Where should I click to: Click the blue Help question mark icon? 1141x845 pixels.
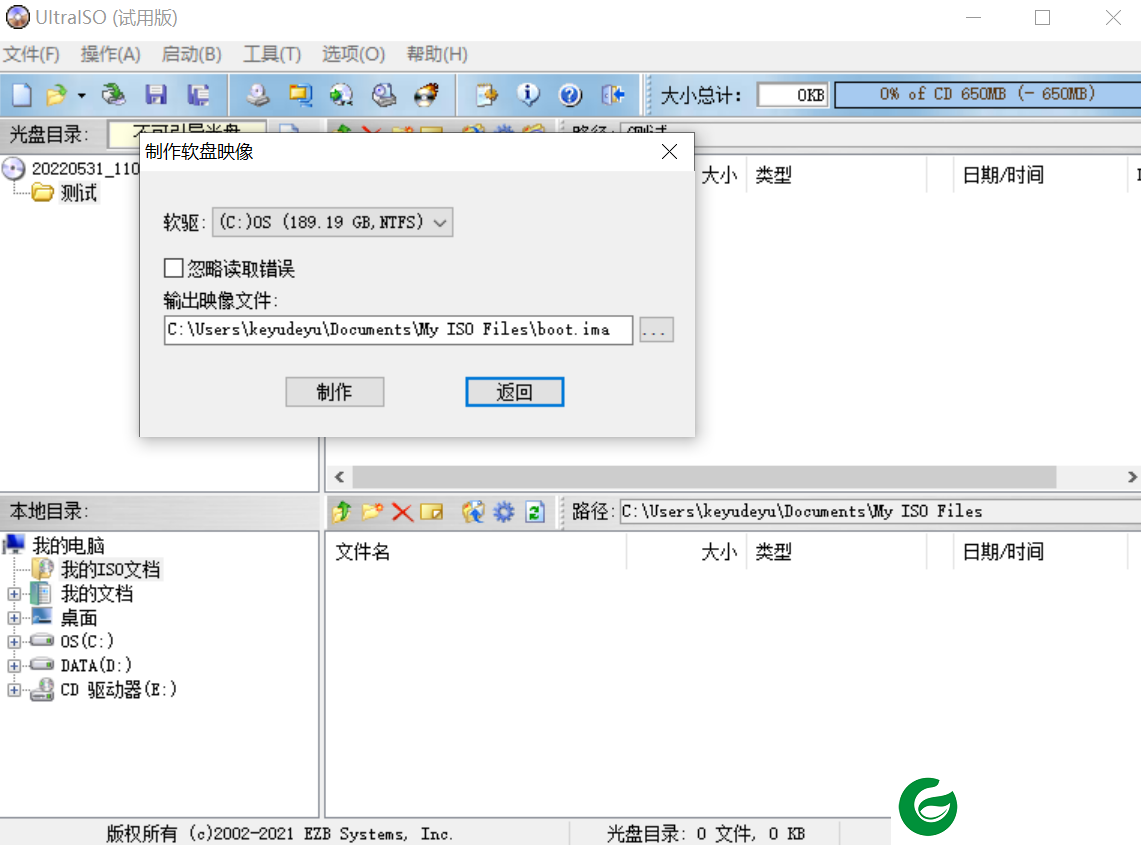click(x=570, y=95)
